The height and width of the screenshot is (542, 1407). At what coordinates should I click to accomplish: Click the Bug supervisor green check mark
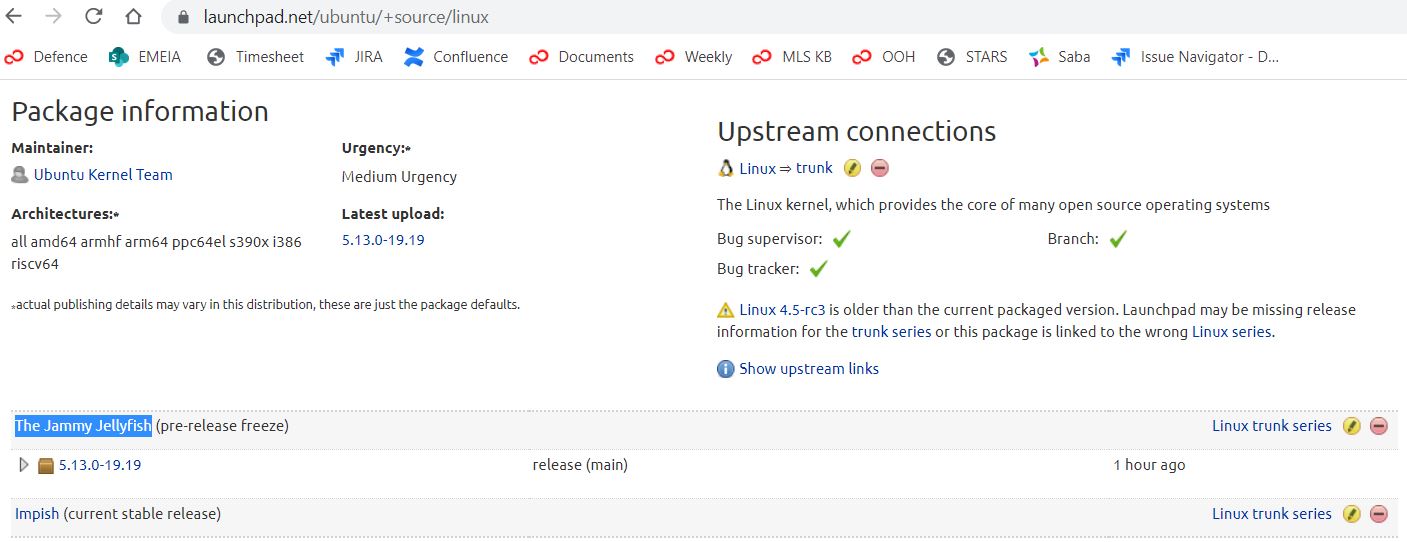842,239
